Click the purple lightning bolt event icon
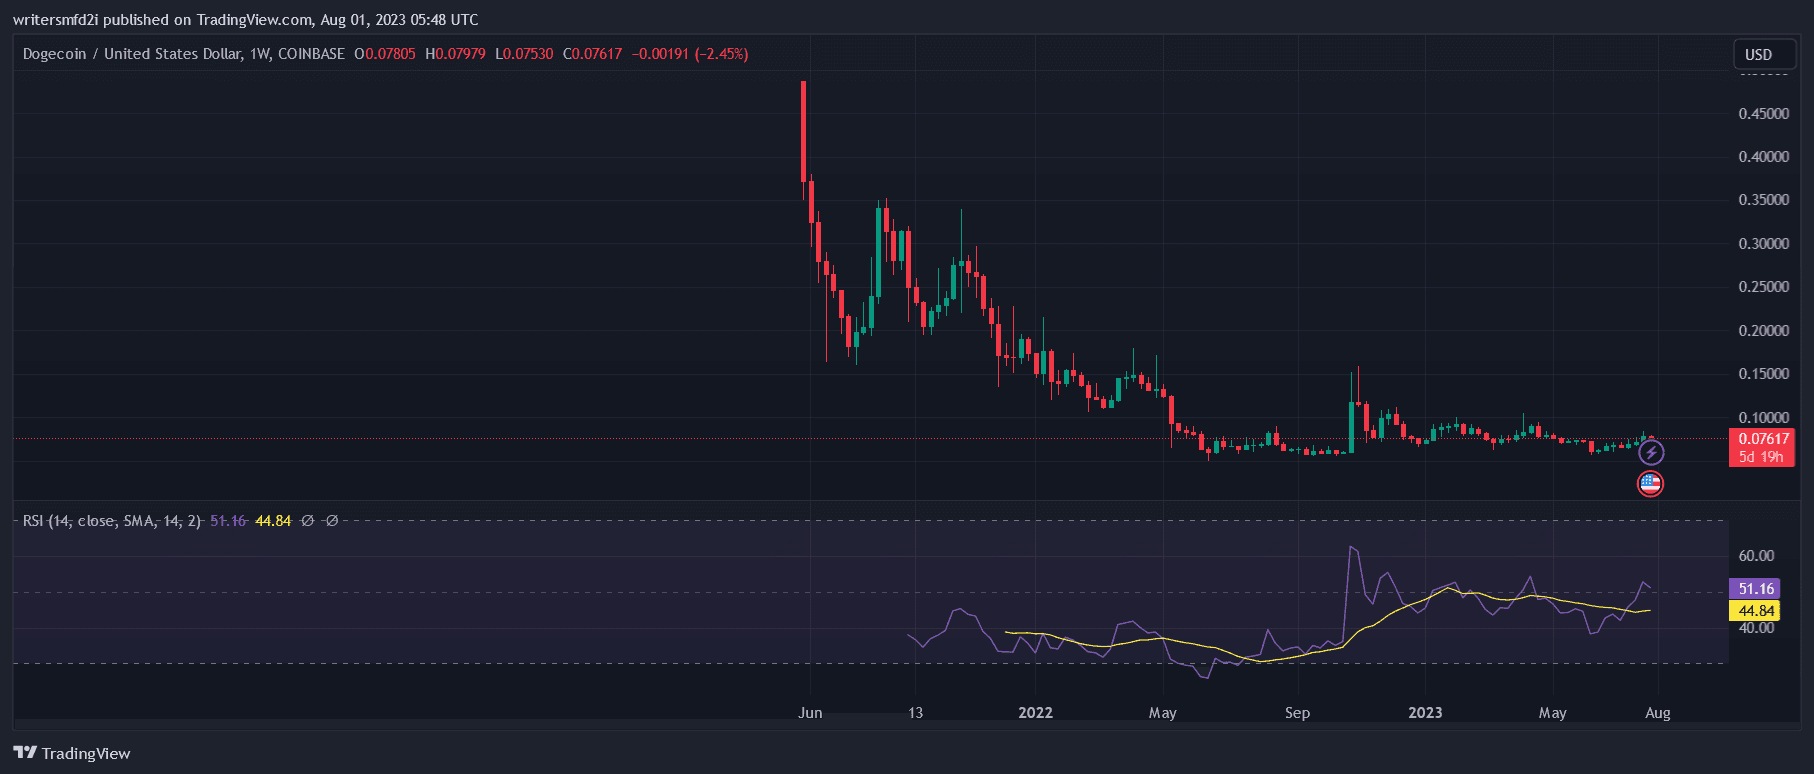Viewport: 1814px width, 774px height. click(x=1651, y=453)
